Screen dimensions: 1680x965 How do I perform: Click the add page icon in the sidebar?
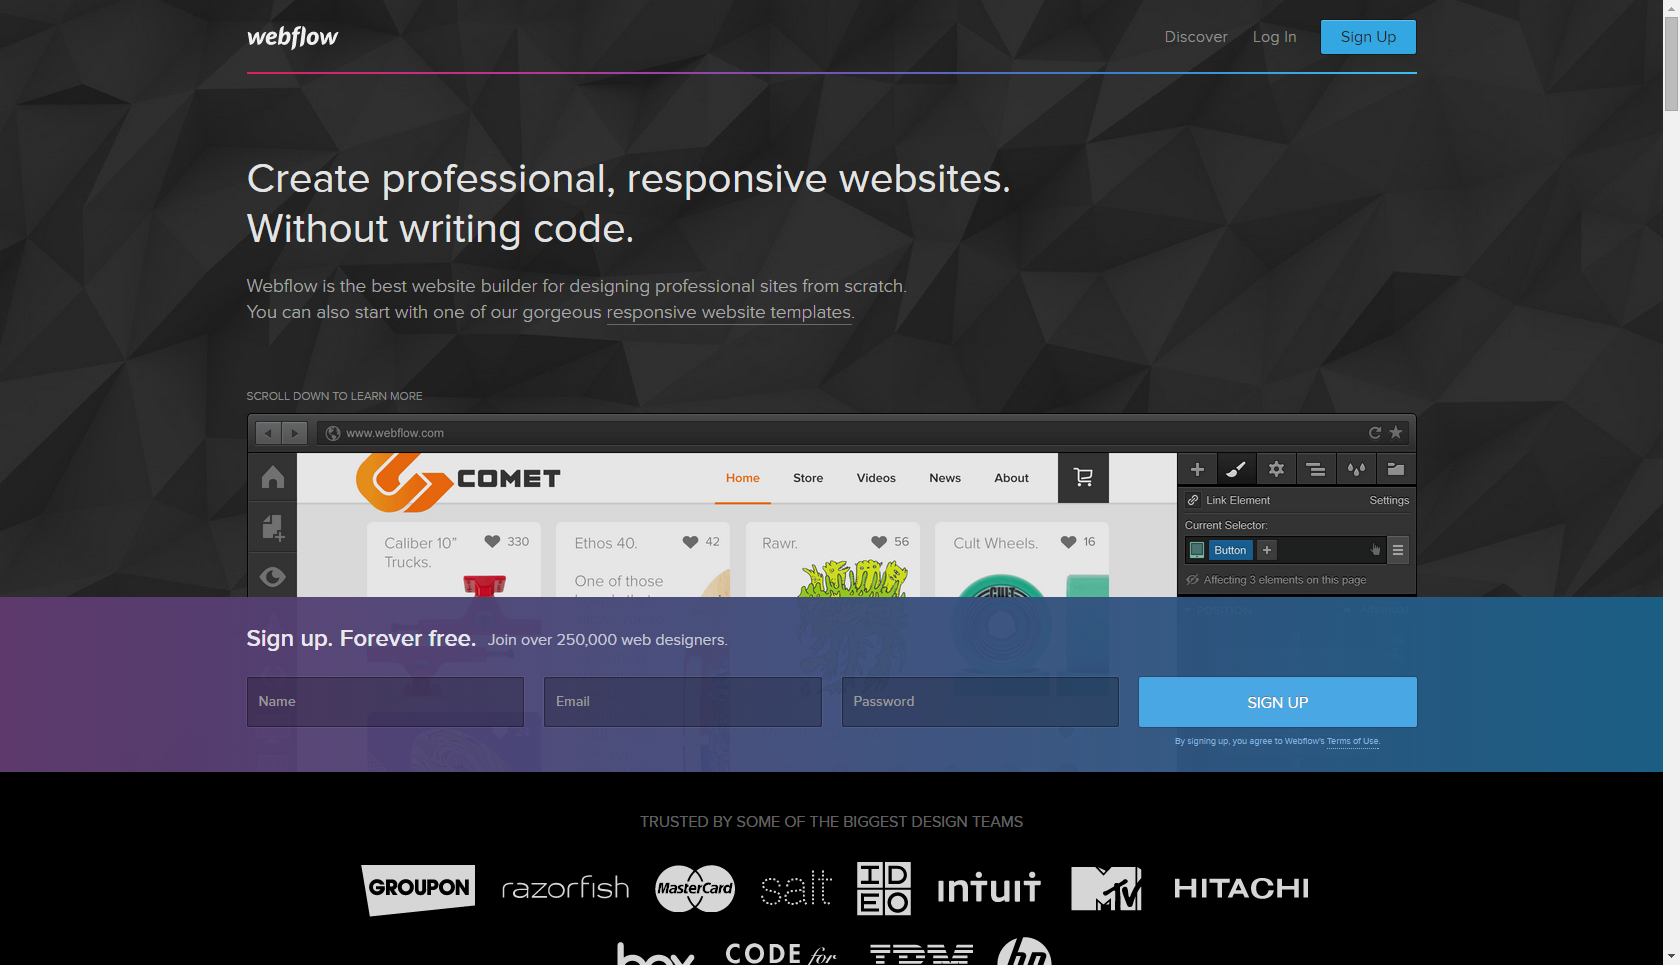(273, 527)
